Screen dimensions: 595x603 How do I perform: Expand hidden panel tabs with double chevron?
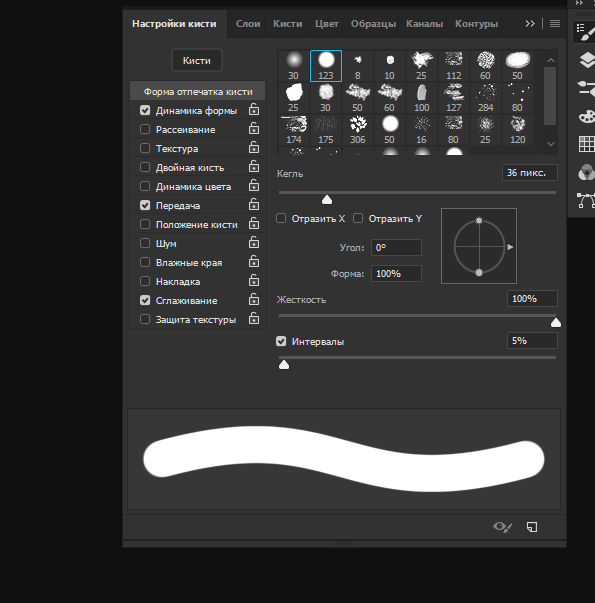tap(530, 24)
